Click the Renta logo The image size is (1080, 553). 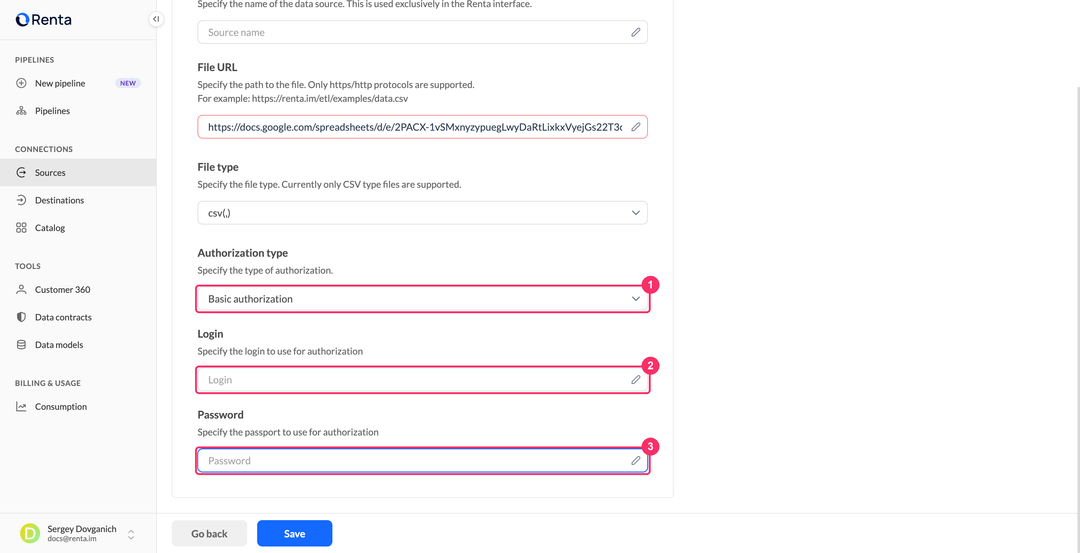(x=43, y=20)
